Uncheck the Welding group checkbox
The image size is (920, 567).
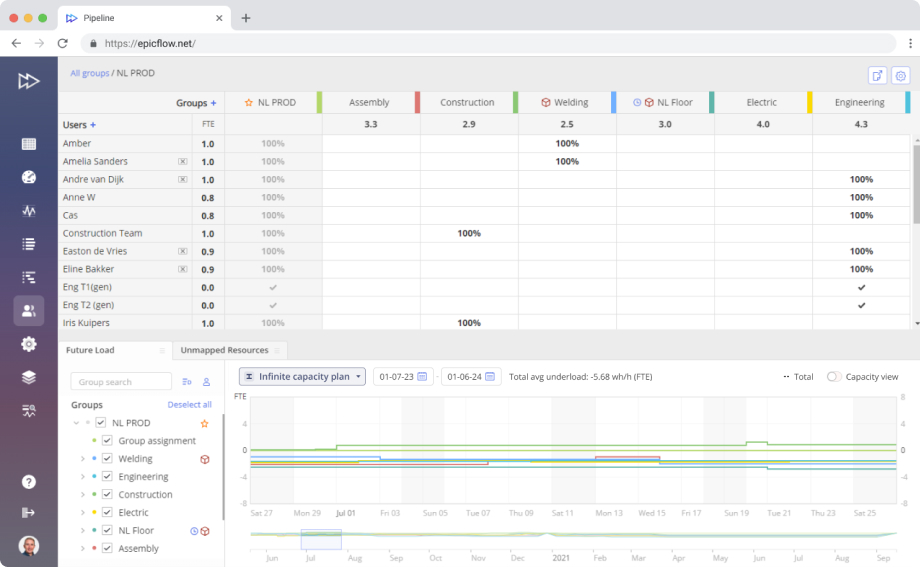pyautogui.click(x=107, y=459)
